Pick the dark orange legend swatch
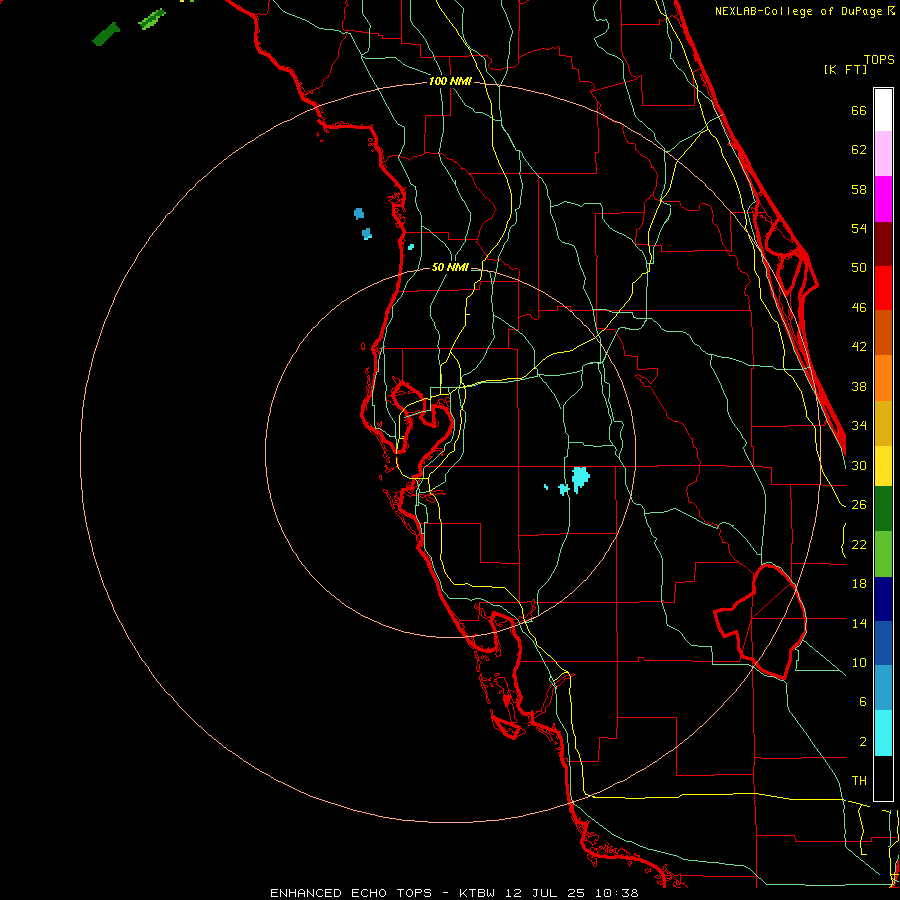This screenshot has height=900, width=900. [x=883, y=333]
